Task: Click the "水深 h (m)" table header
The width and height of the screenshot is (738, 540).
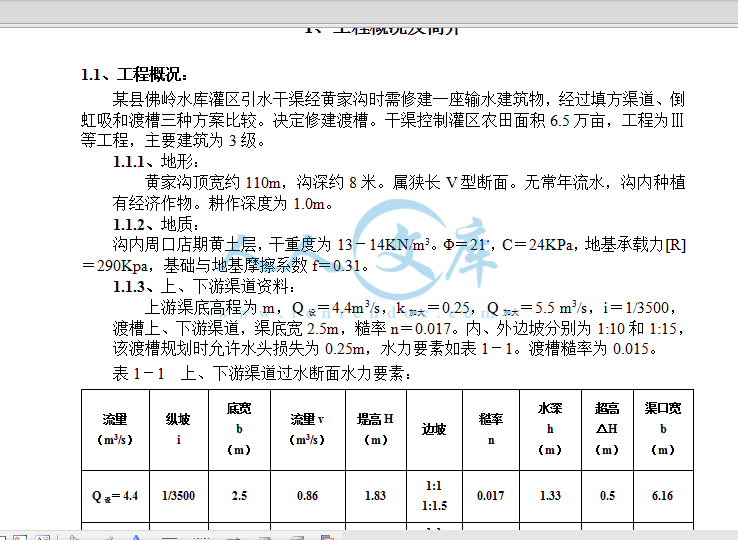Action: click(550, 429)
